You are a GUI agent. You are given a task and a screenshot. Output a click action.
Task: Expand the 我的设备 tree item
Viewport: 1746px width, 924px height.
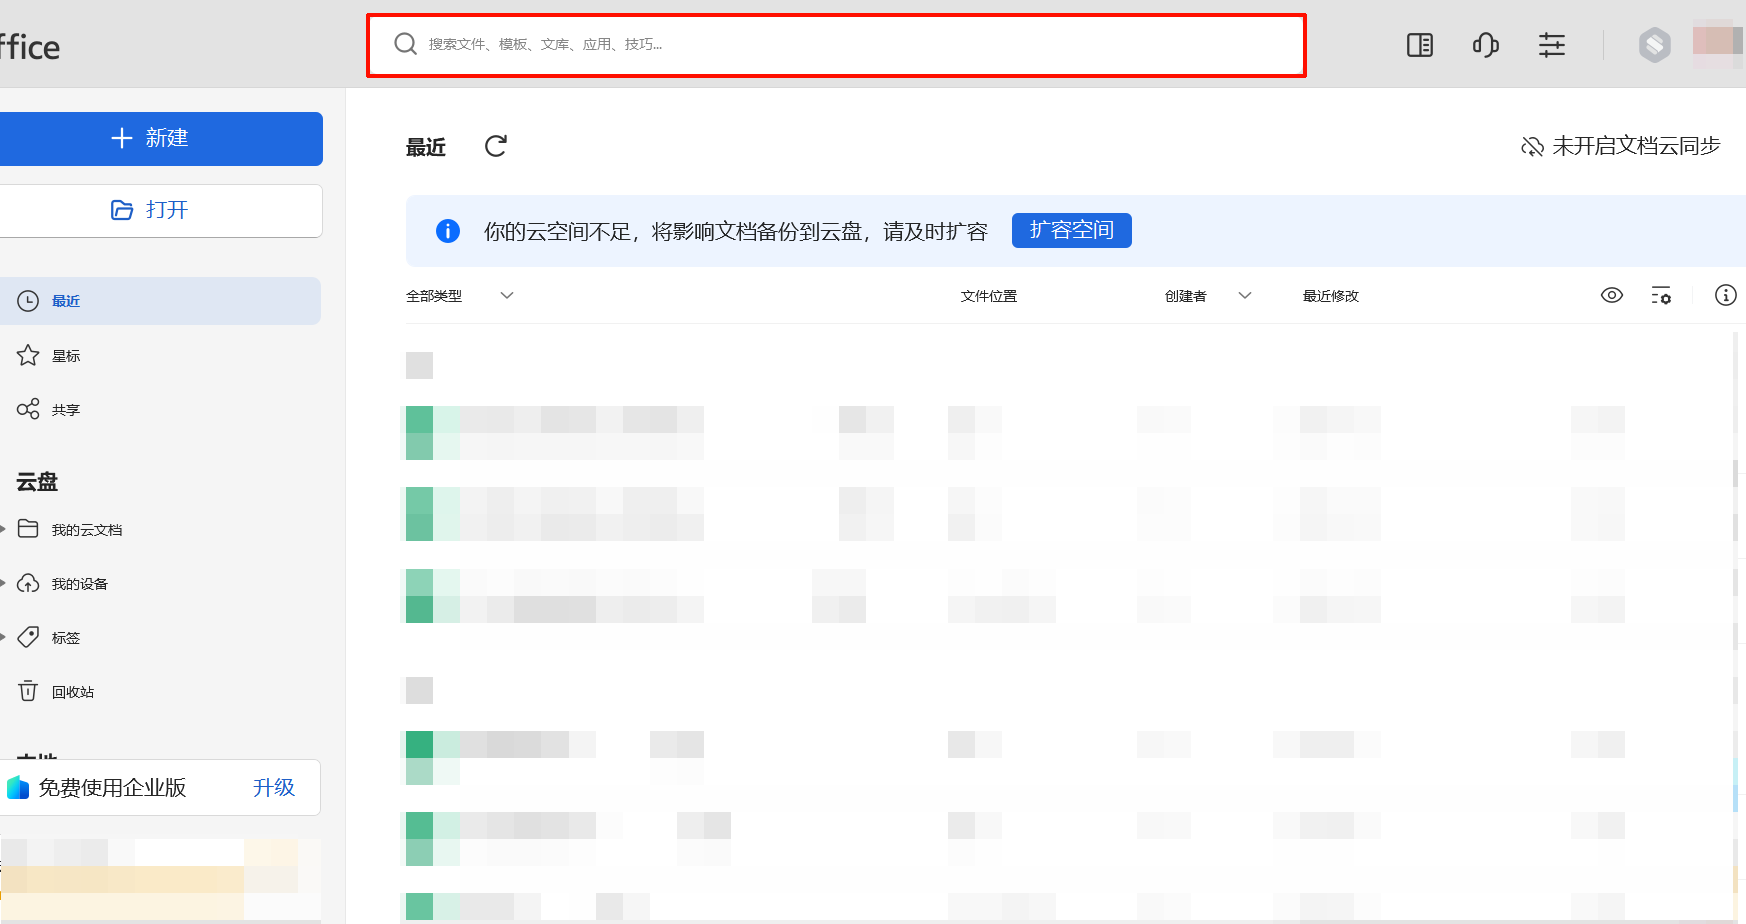coord(4,583)
